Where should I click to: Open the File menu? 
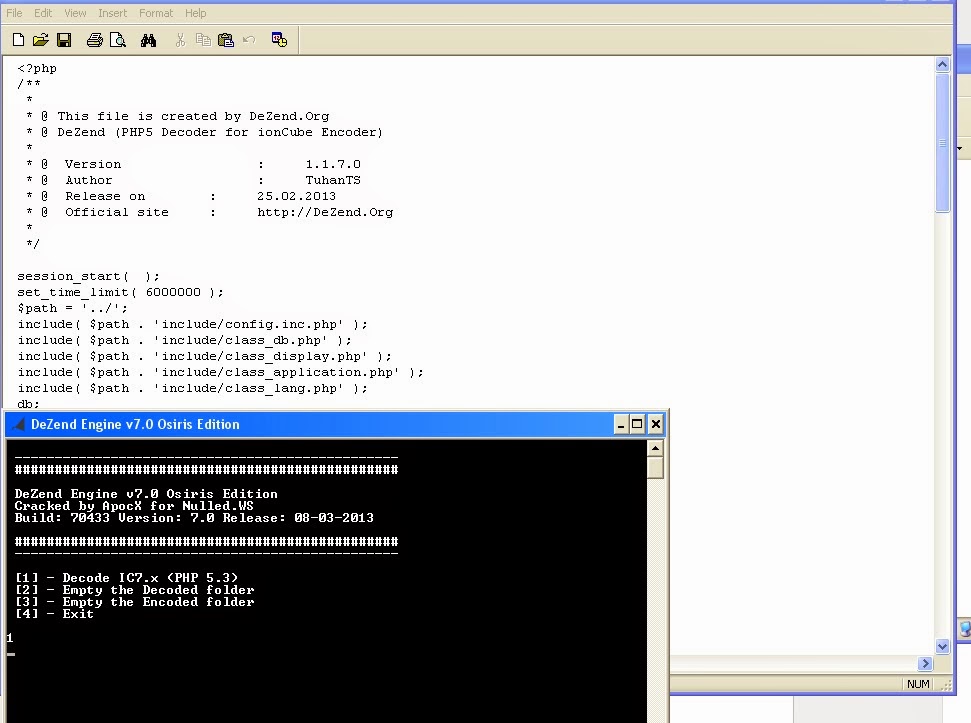click(x=14, y=13)
